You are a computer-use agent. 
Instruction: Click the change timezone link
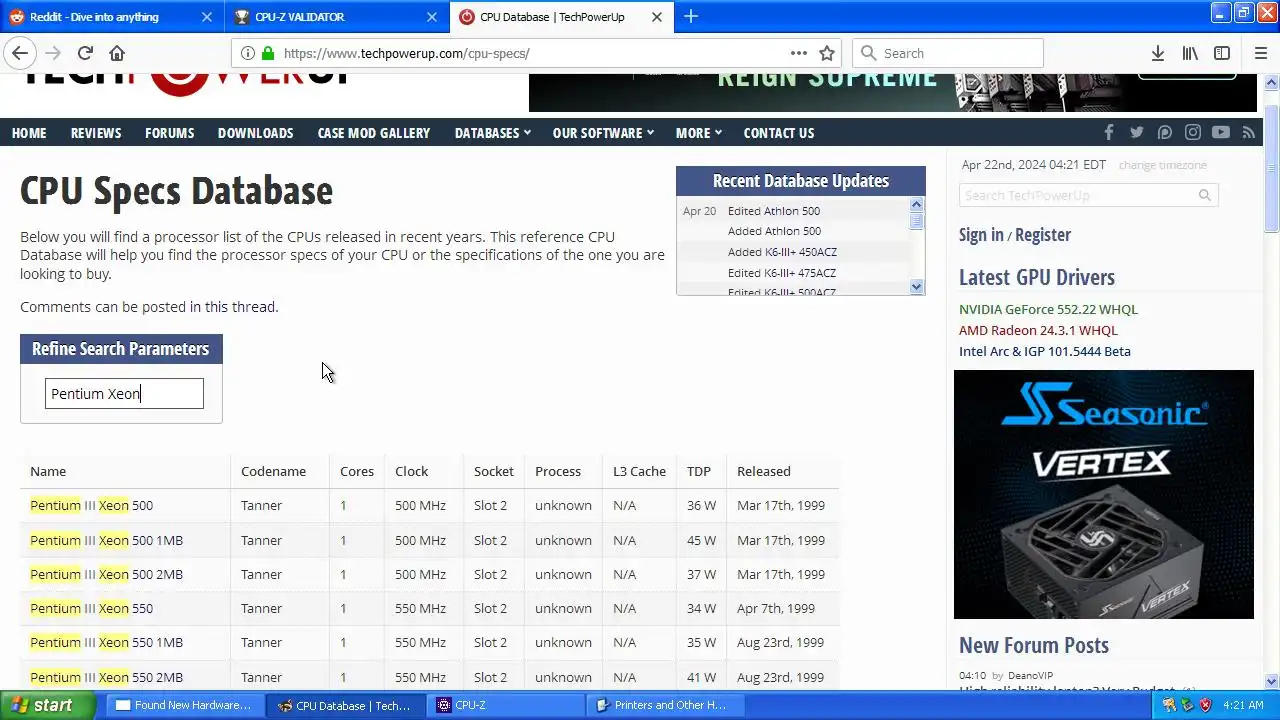click(1162, 165)
